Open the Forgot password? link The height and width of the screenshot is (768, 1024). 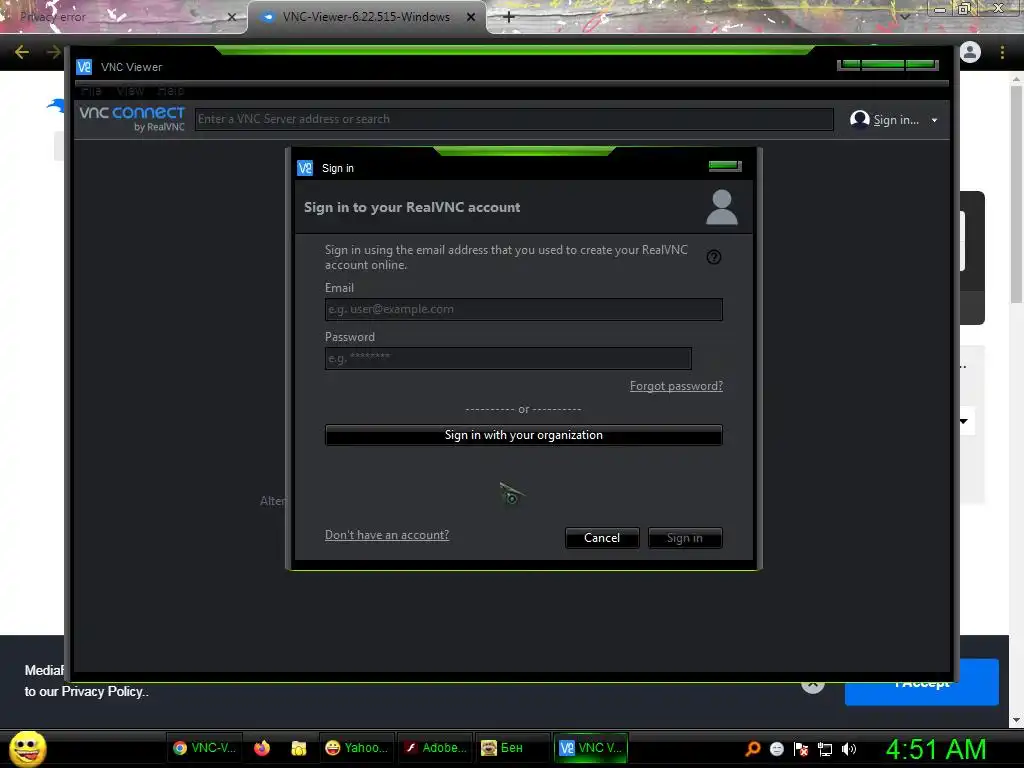676,386
